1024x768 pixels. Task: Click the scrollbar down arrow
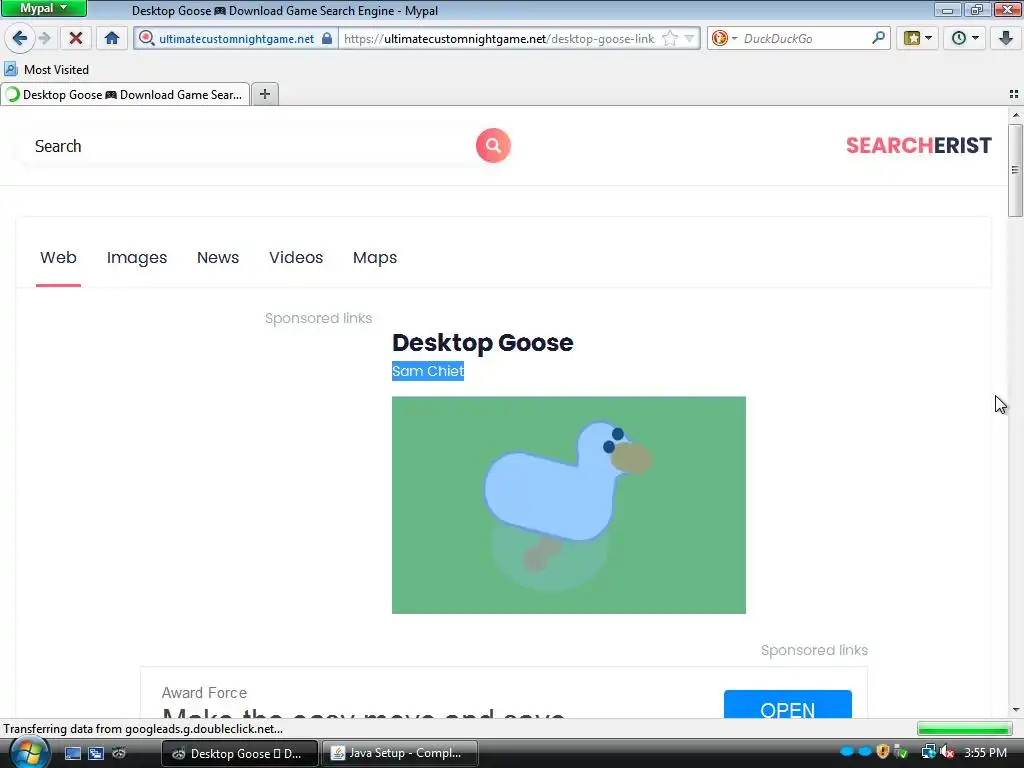tap(1015, 710)
